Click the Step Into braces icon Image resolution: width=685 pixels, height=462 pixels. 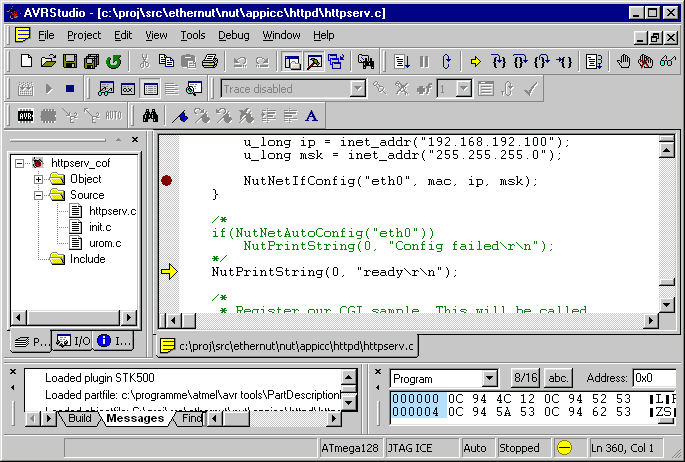click(x=498, y=62)
